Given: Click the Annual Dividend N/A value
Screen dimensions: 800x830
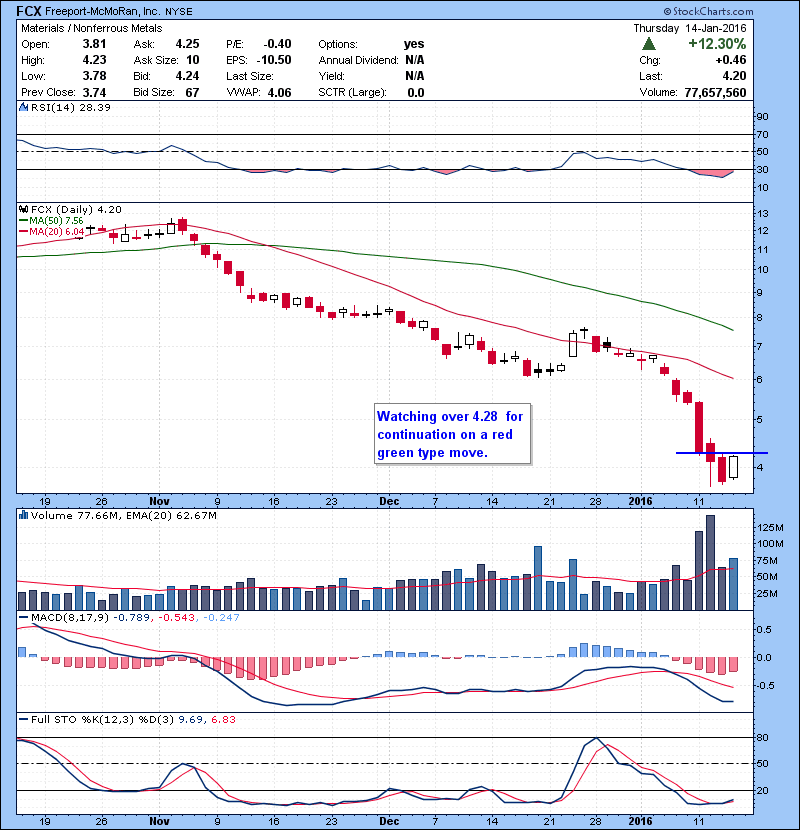Looking at the screenshot, I should point(415,60).
